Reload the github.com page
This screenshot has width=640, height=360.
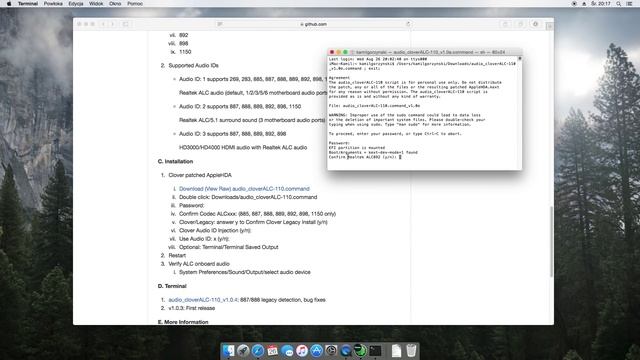point(408,24)
